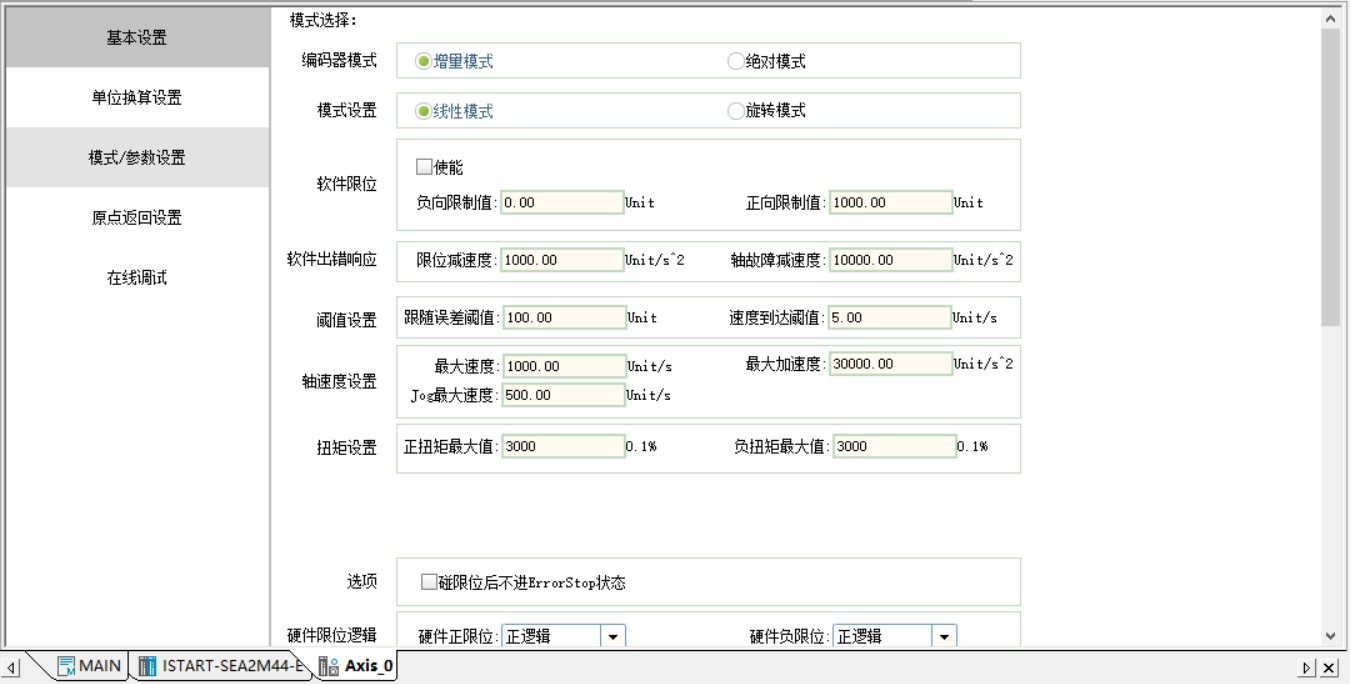This screenshot has width=1350, height=684.
Task: Open 在线调试 section
Action: 137,278
